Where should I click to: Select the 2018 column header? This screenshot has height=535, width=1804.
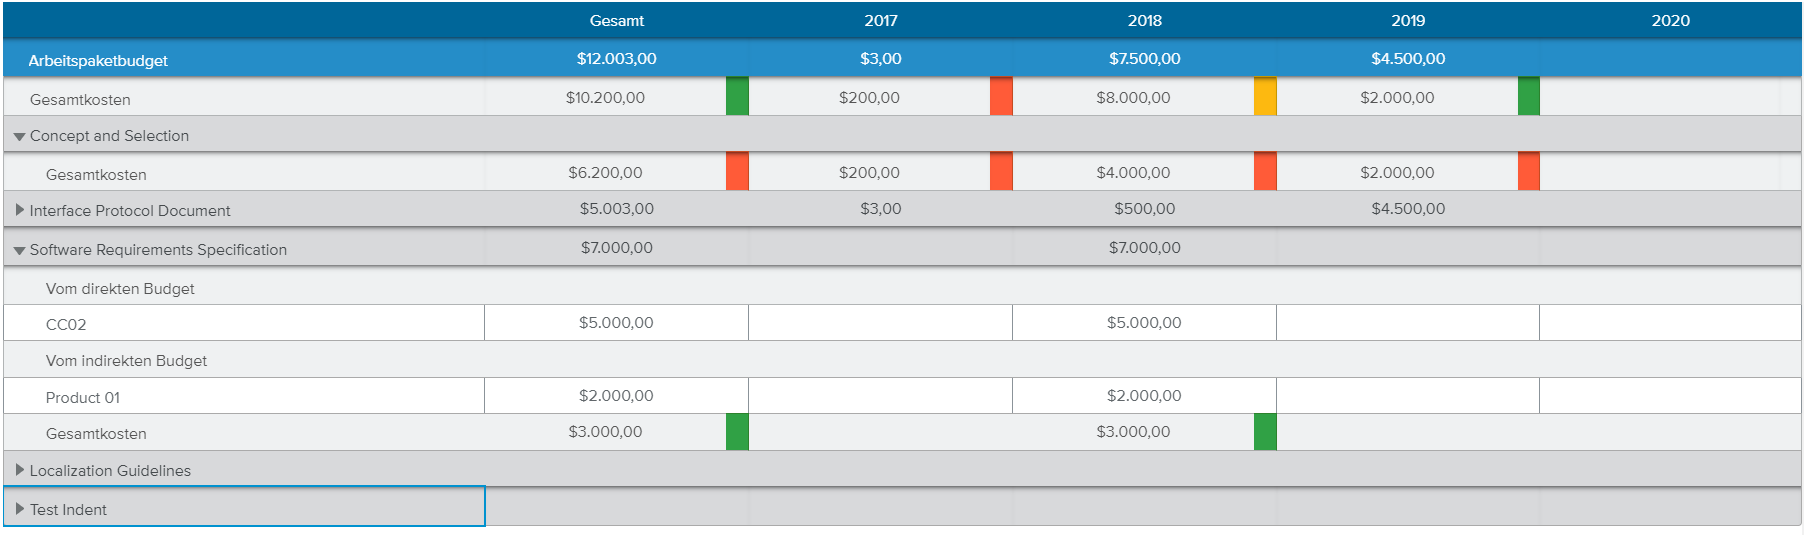1144,21
